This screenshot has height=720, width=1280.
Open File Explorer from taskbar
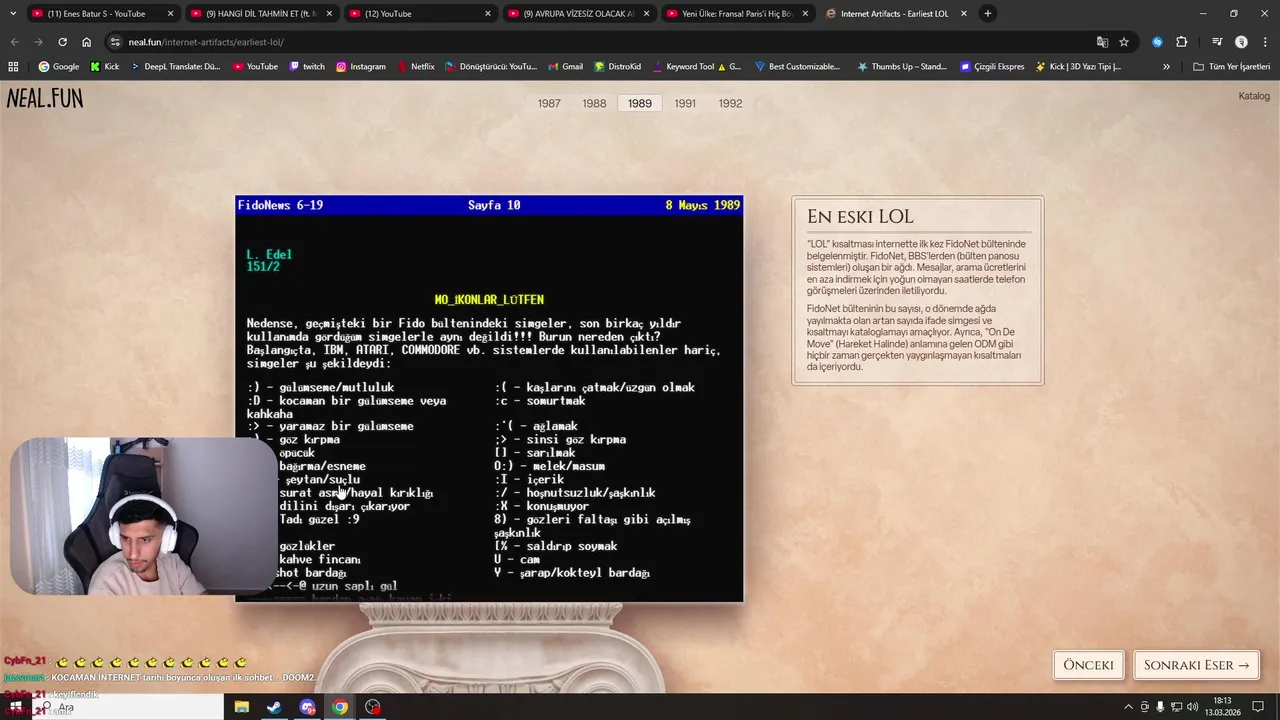click(241, 707)
